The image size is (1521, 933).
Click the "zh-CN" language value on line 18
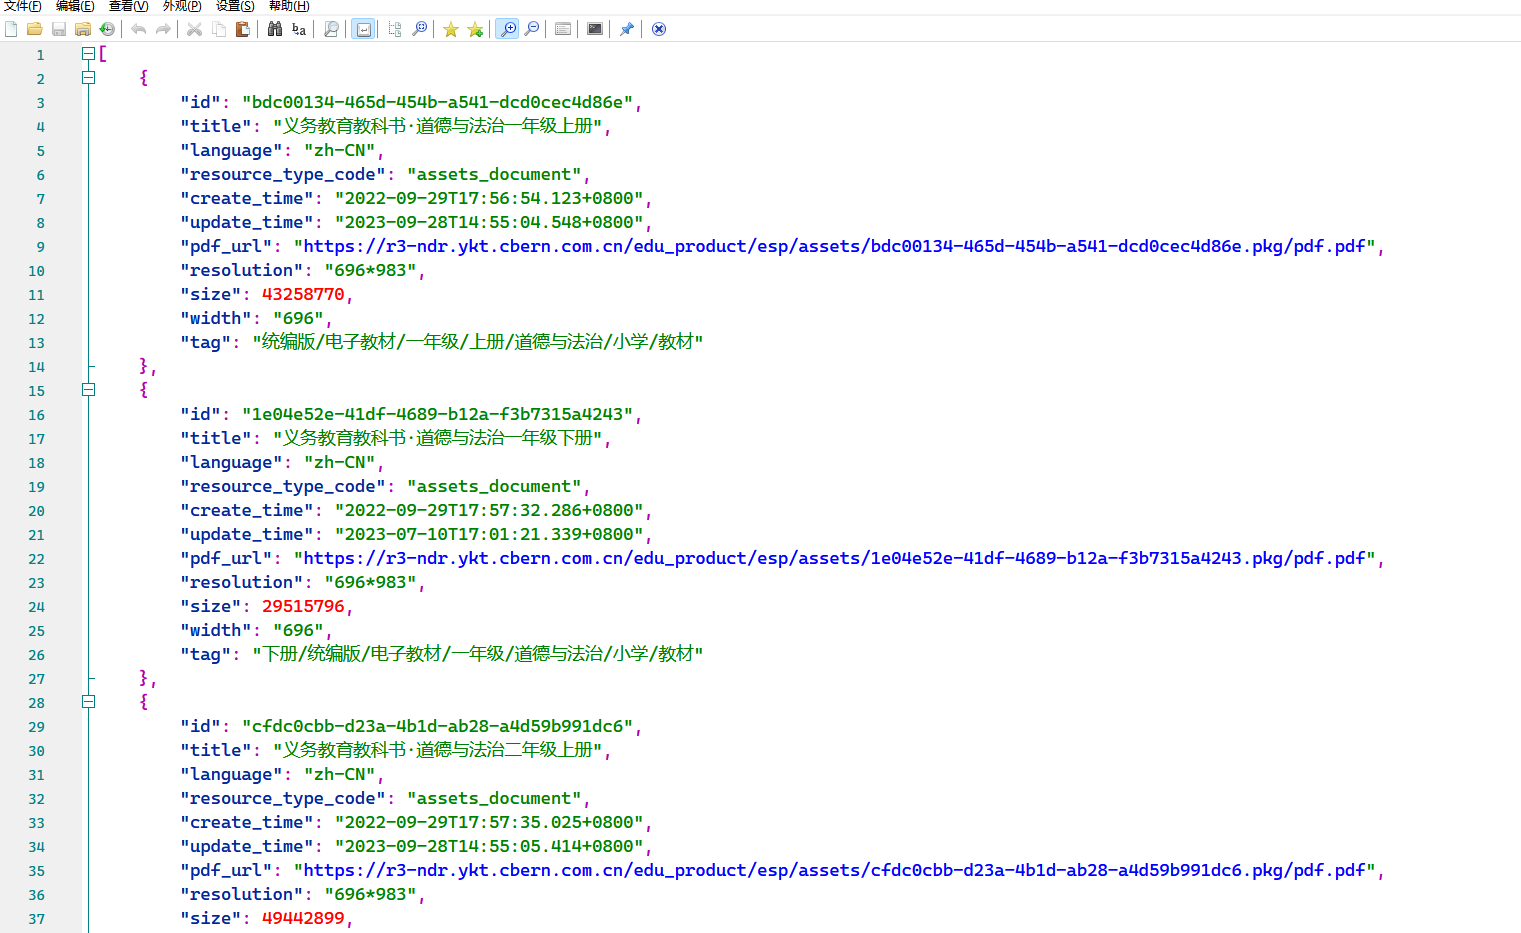(340, 462)
